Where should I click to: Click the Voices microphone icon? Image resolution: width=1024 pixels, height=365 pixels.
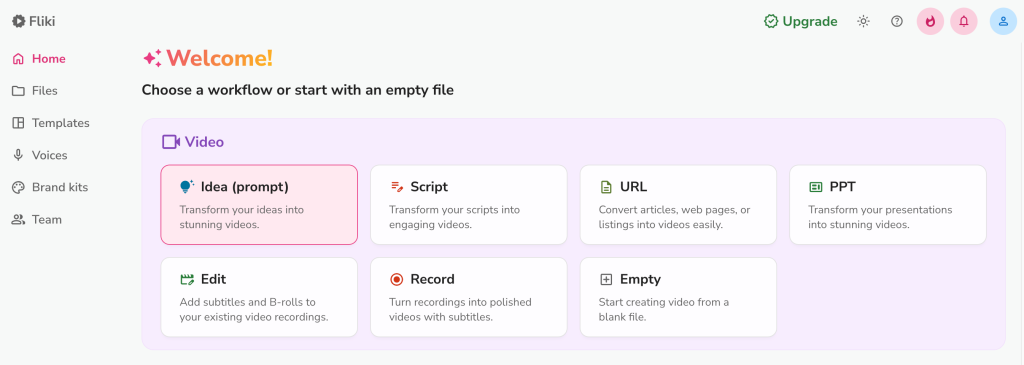[18, 155]
